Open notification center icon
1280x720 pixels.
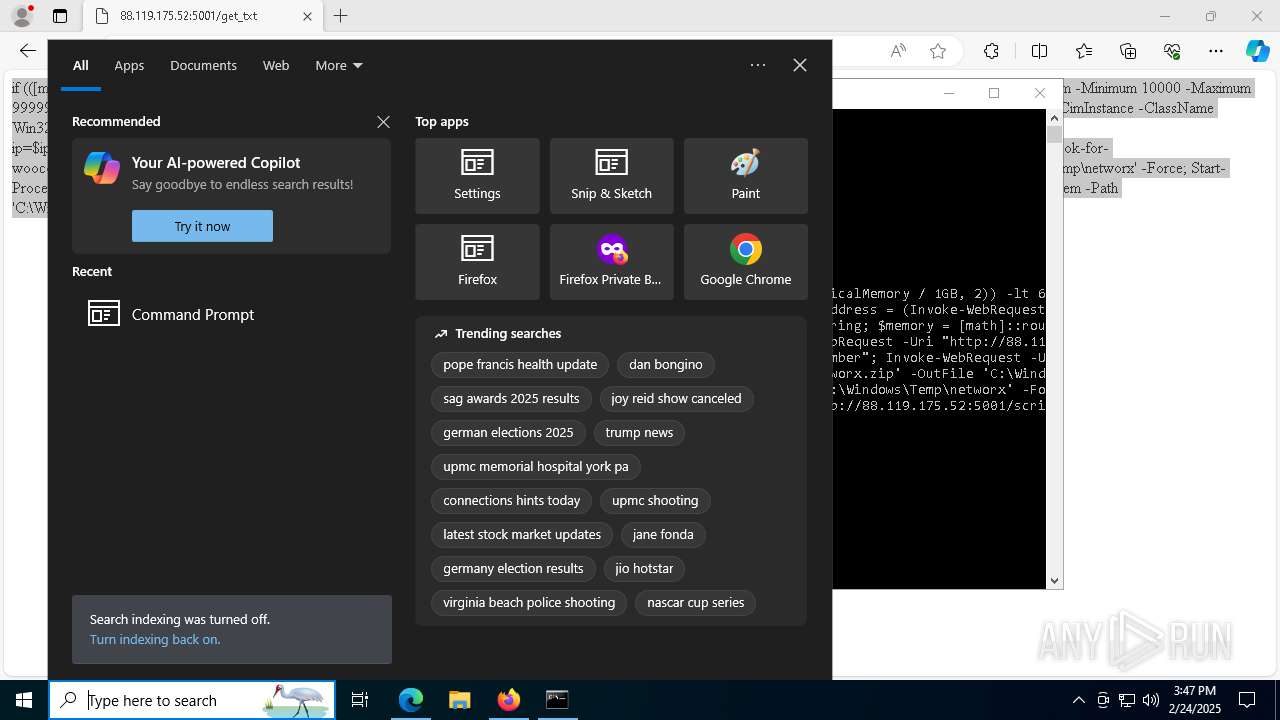pyautogui.click(x=1247, y=700)
